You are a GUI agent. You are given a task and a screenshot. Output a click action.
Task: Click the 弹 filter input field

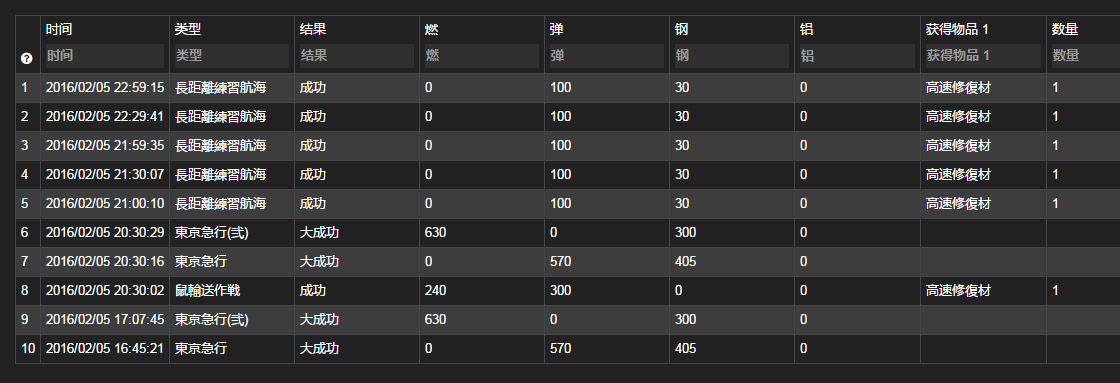[606, 56]
